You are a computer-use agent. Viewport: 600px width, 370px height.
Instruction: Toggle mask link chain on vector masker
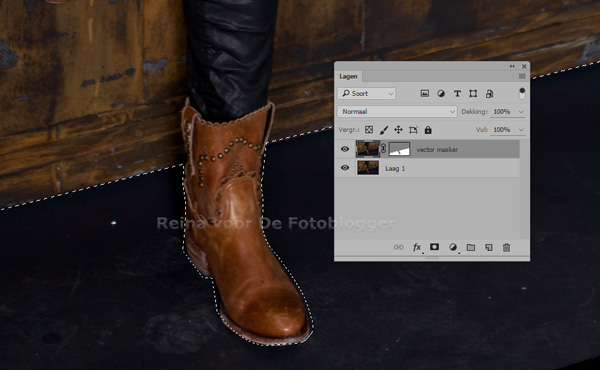(x=384, y=149)
